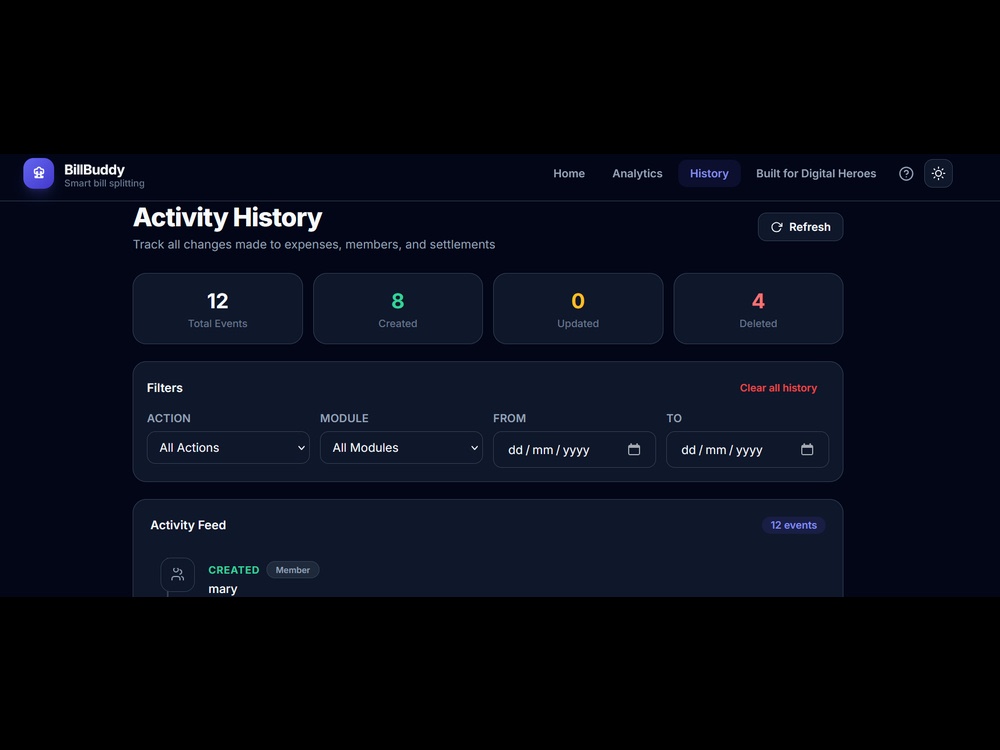1000x750 pixels.
Task: Open calendar picker in To field
Action: [x=807, y=450]
